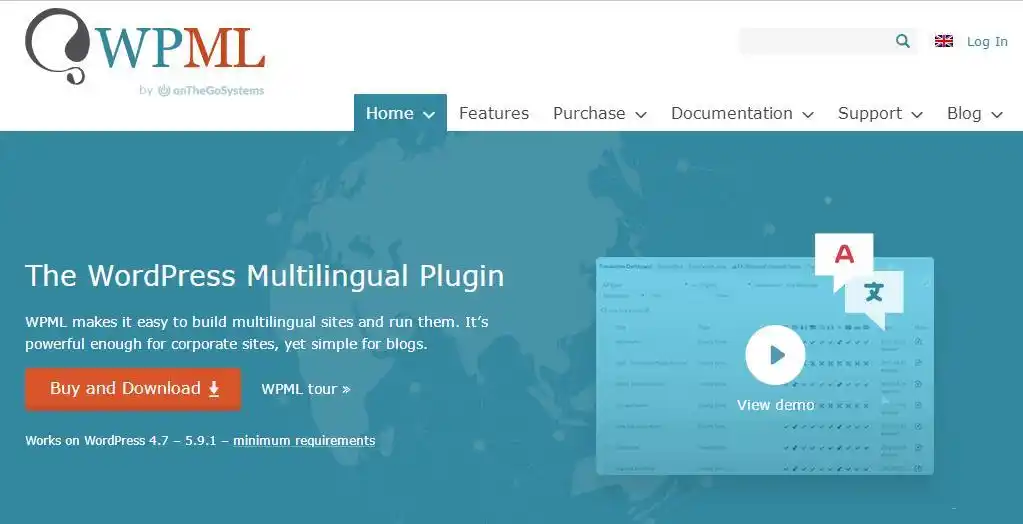The image size is (1023, 524).
Task: Click inside the search text field
Action: pyautogui.click(x=815, y=41)
